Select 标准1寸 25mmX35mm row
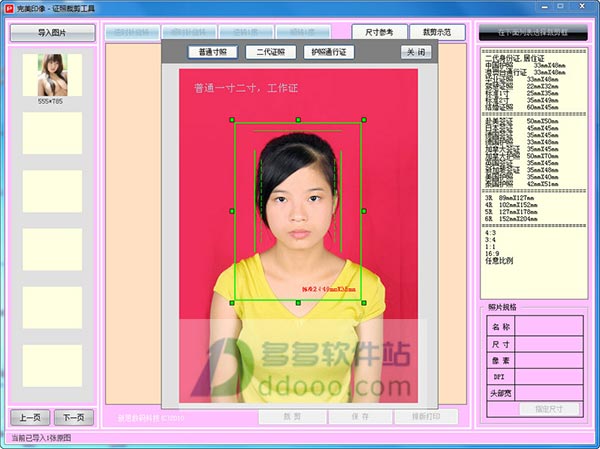This screenshot has width=600, height=449. [522, 93]
